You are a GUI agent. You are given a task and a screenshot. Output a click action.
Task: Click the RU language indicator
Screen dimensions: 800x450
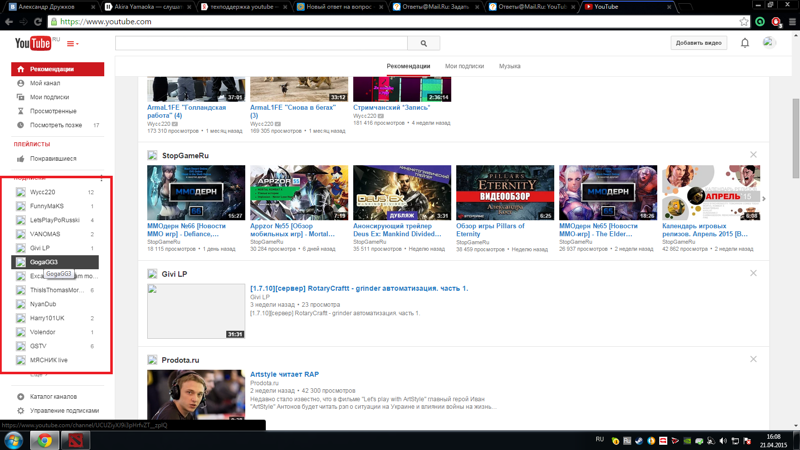tap(599, 439)
